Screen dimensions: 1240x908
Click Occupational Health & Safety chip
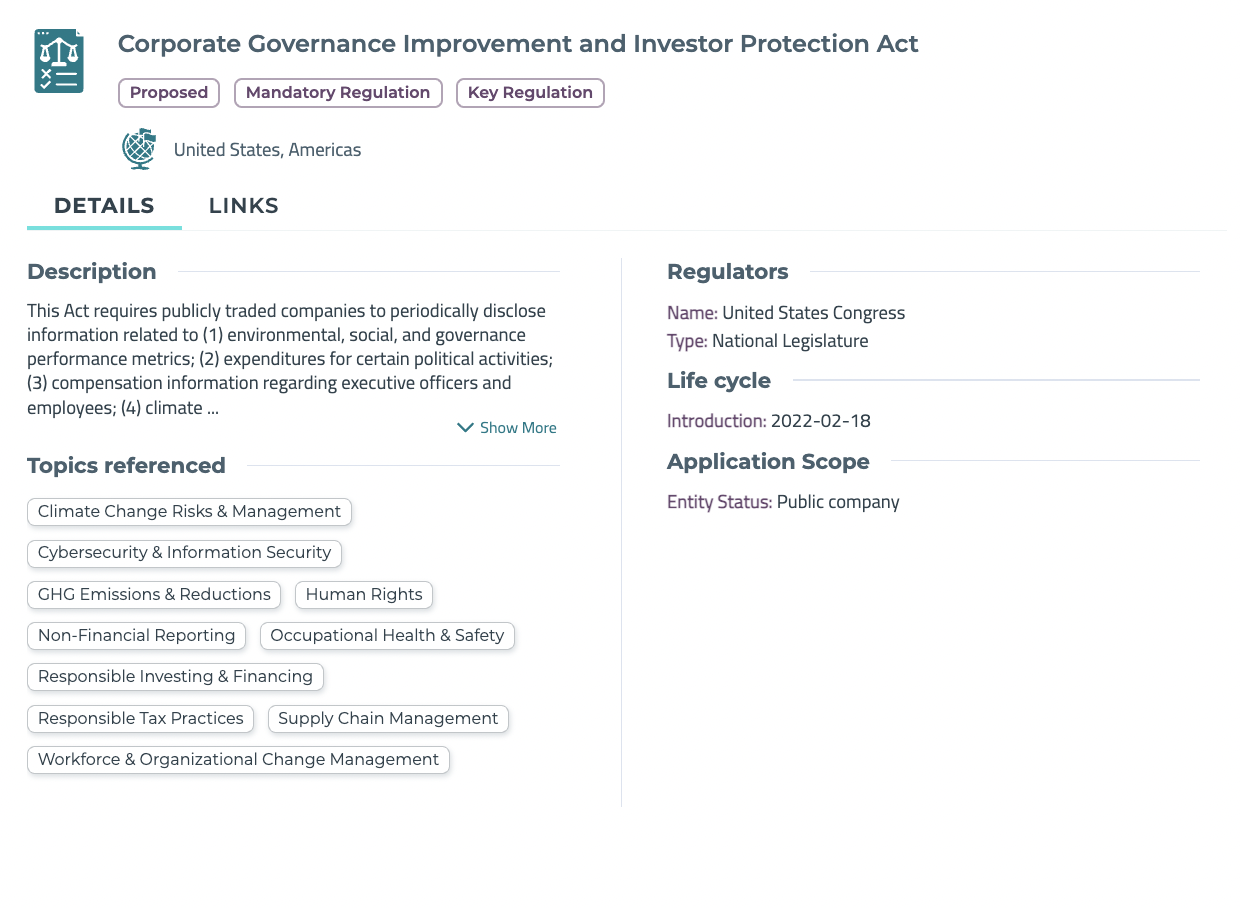[x=387, y=636]
